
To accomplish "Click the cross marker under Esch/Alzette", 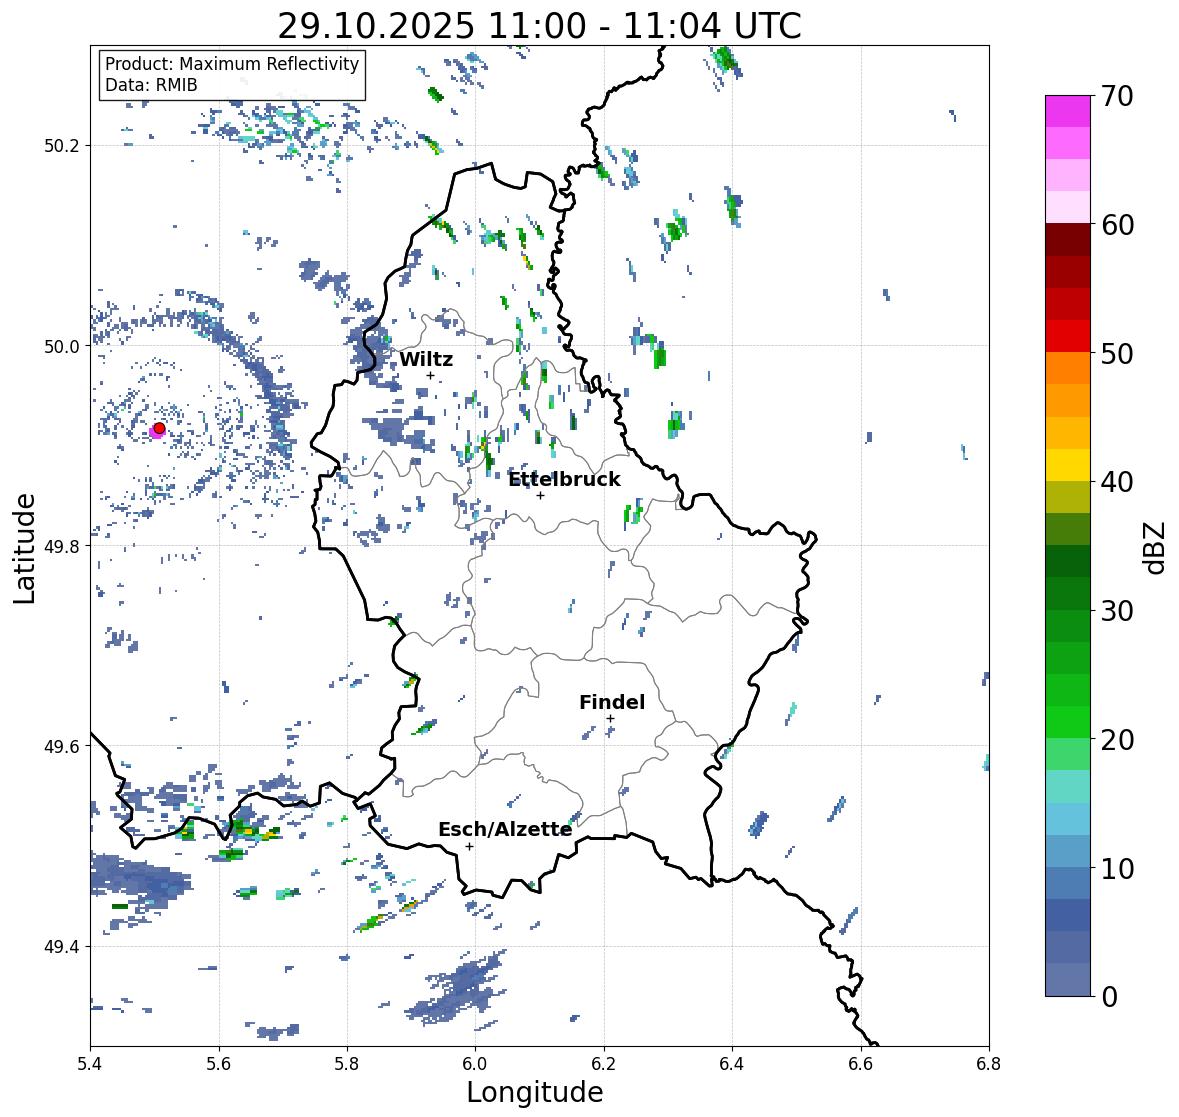I will (x=469, y=846).
